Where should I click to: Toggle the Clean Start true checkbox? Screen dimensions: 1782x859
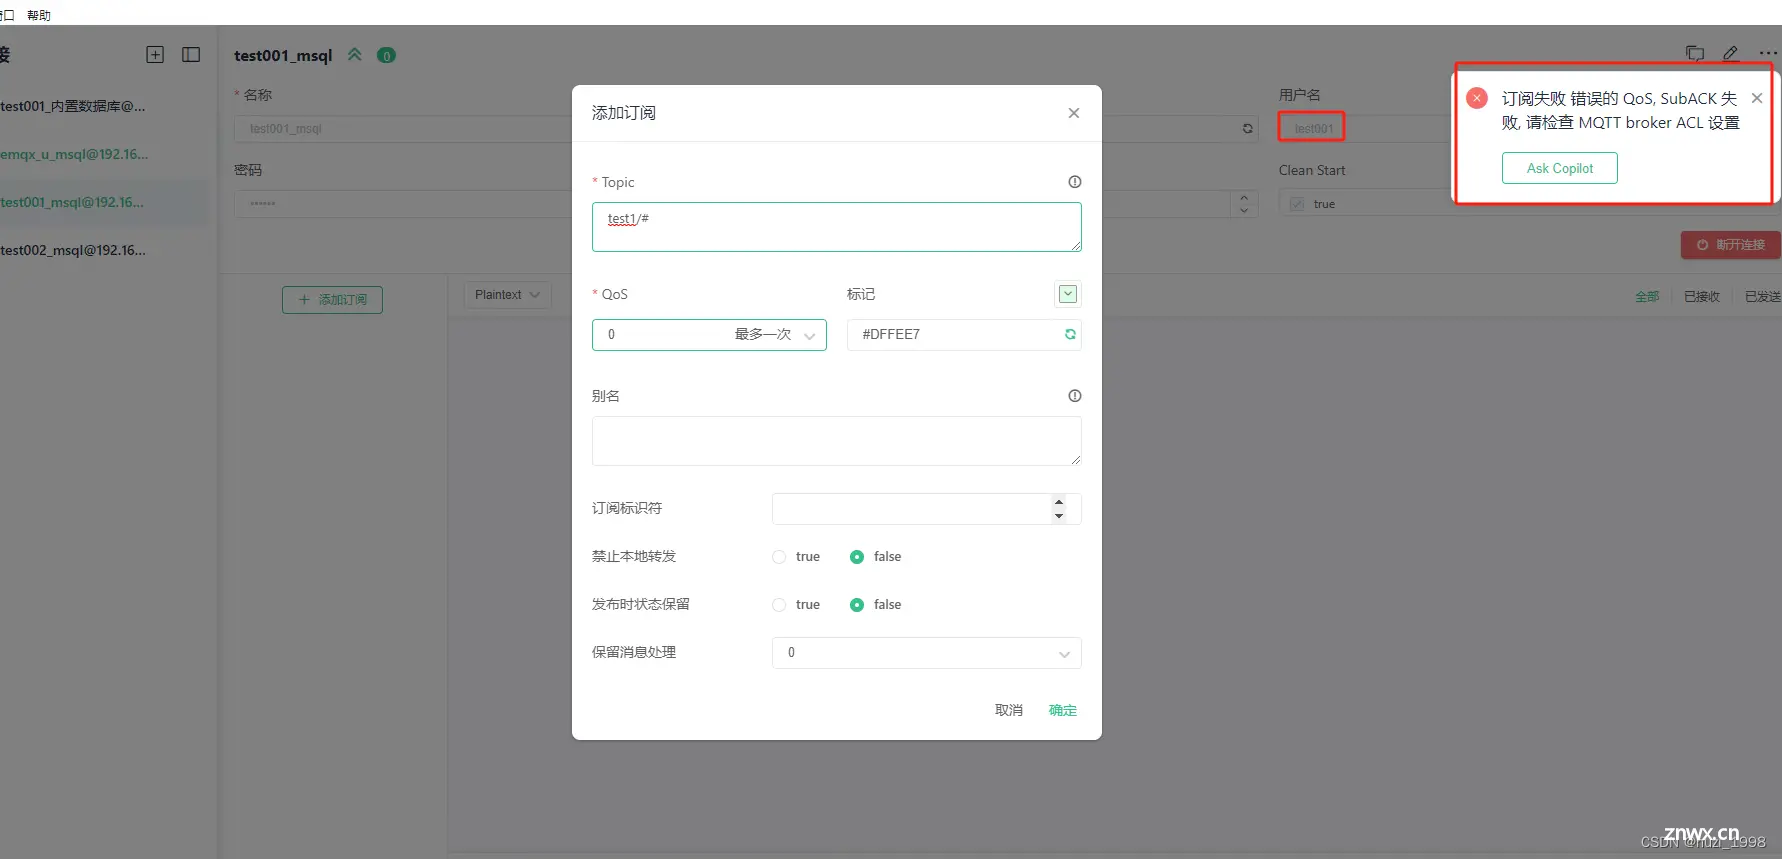pos(1297,204)
